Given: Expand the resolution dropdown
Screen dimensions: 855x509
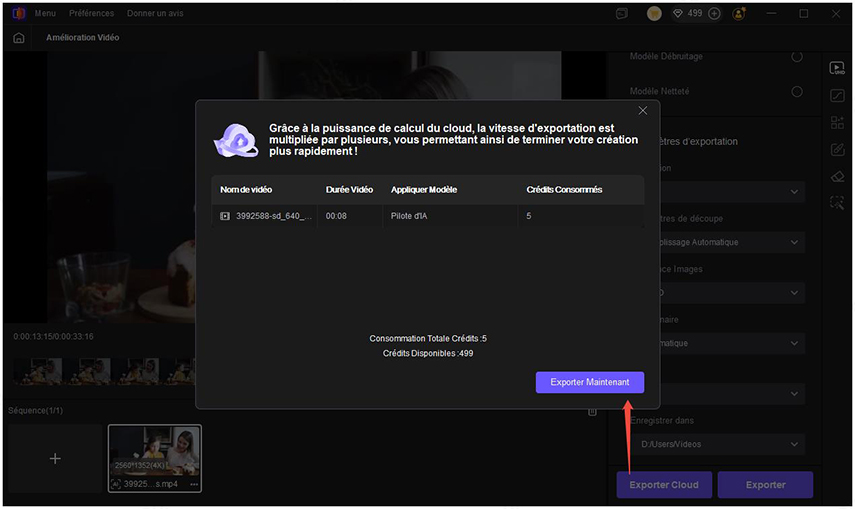Looking at the screenshot, I should coord(794,192).
